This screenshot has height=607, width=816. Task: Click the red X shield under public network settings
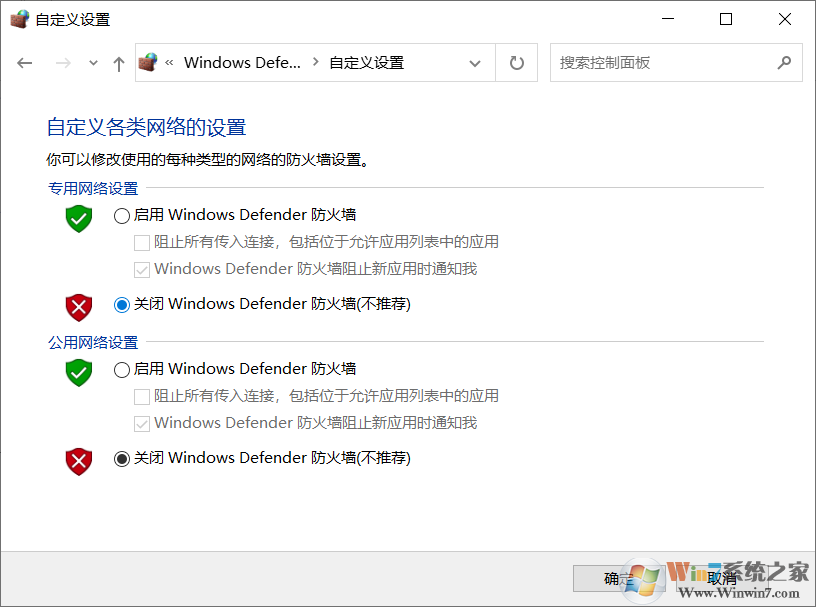coord(78,461)
